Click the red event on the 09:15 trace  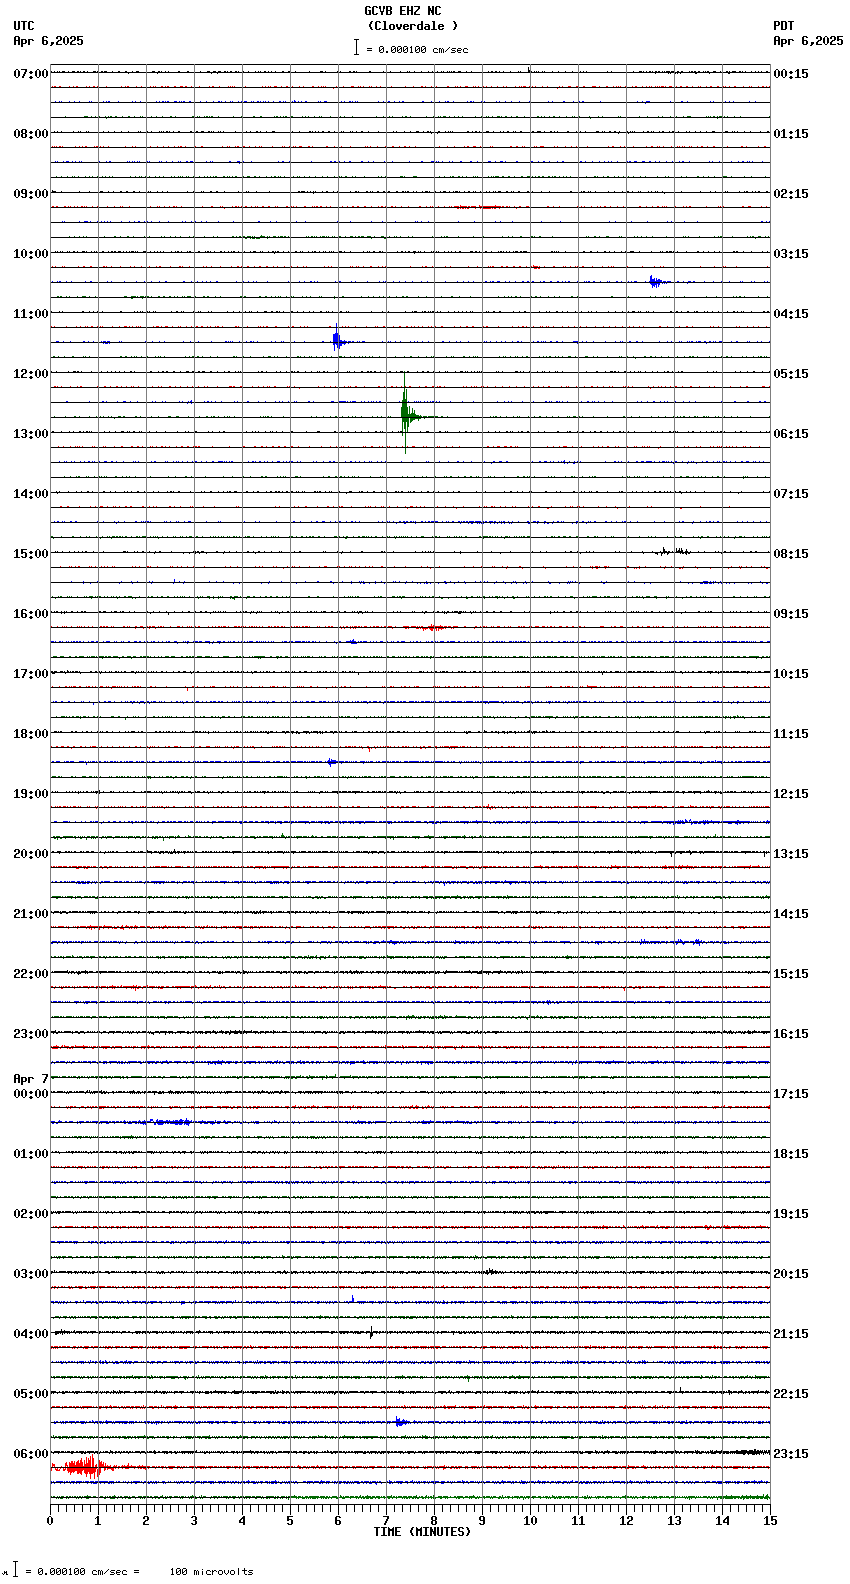(478, 207)
